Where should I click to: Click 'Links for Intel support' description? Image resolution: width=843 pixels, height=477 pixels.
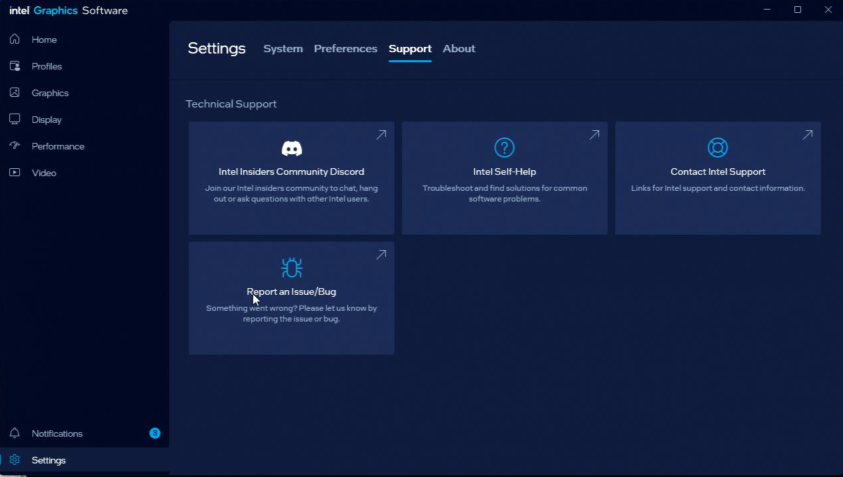coord(718,188)
